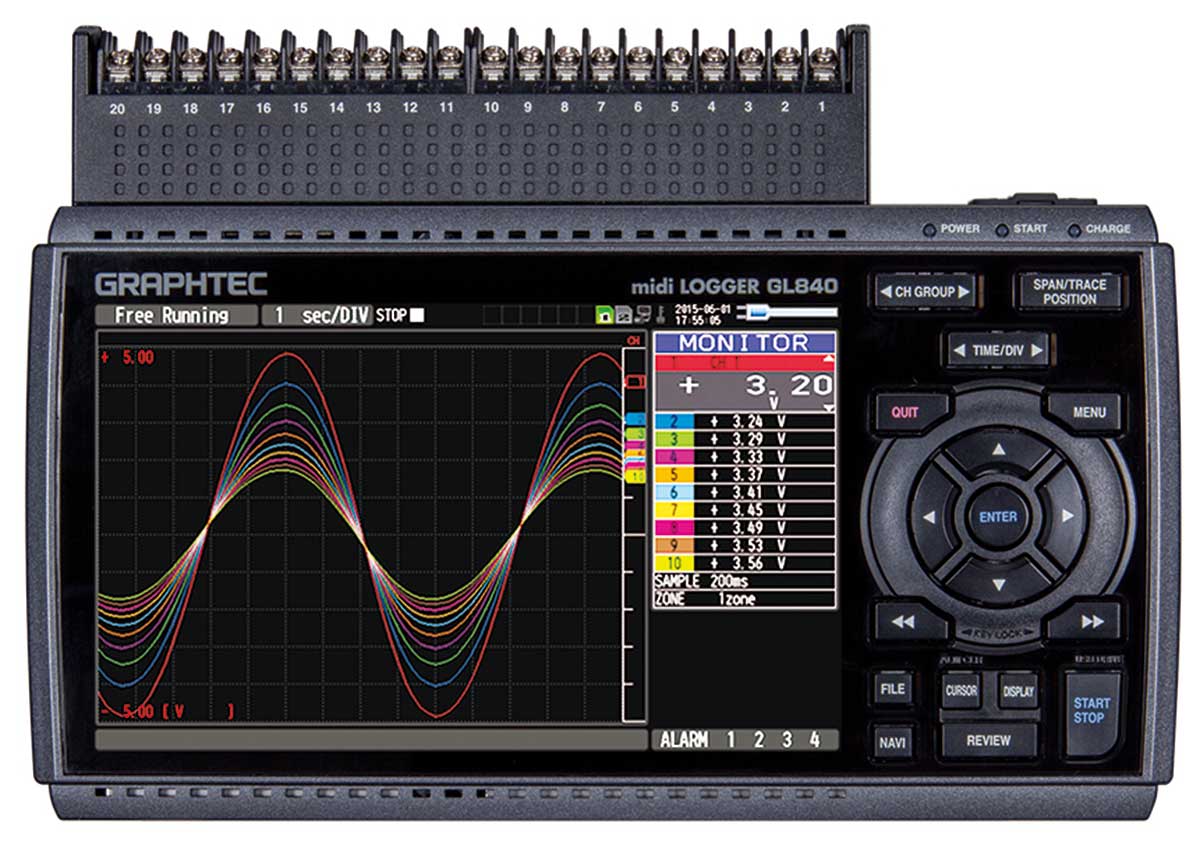Tap the left arrow of CH GROUP key
This screenshot has width=1200, height=845.
(885, 292)
